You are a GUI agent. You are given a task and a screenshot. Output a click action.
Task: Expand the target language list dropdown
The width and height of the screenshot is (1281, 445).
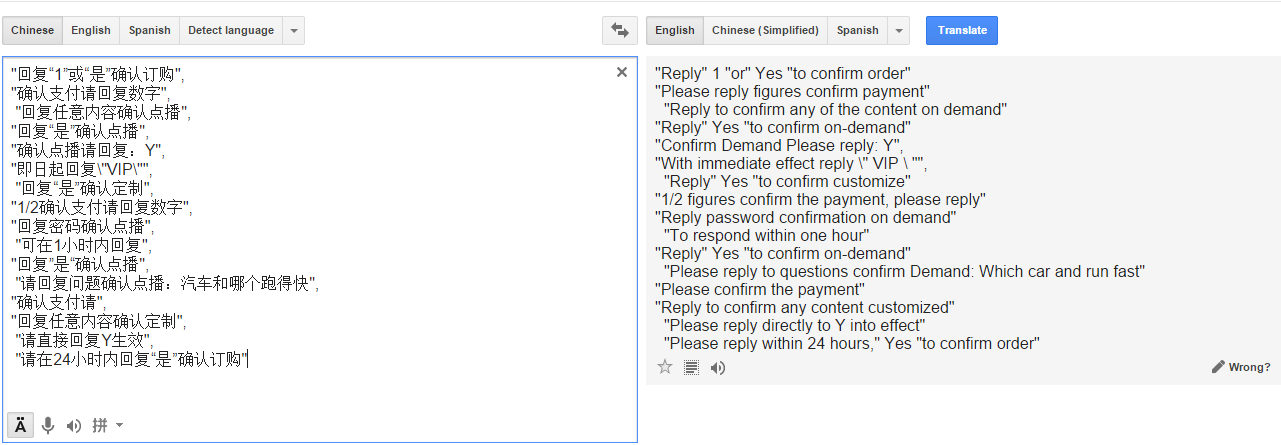[898, 30]
